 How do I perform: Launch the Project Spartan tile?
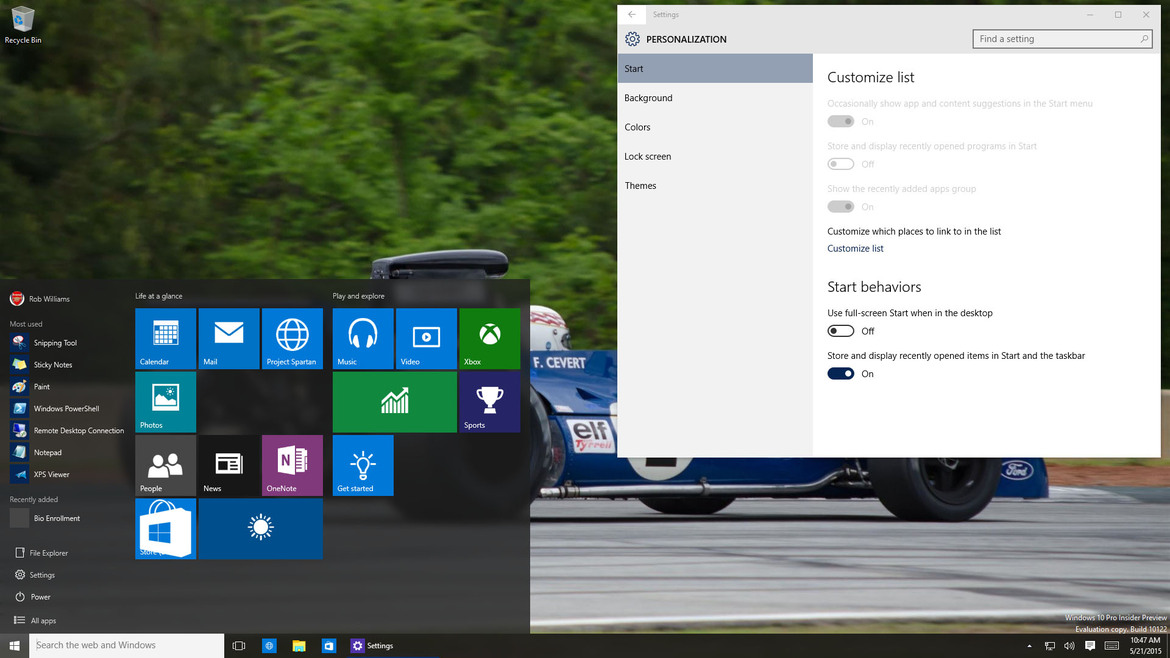(x=292, y=339)
